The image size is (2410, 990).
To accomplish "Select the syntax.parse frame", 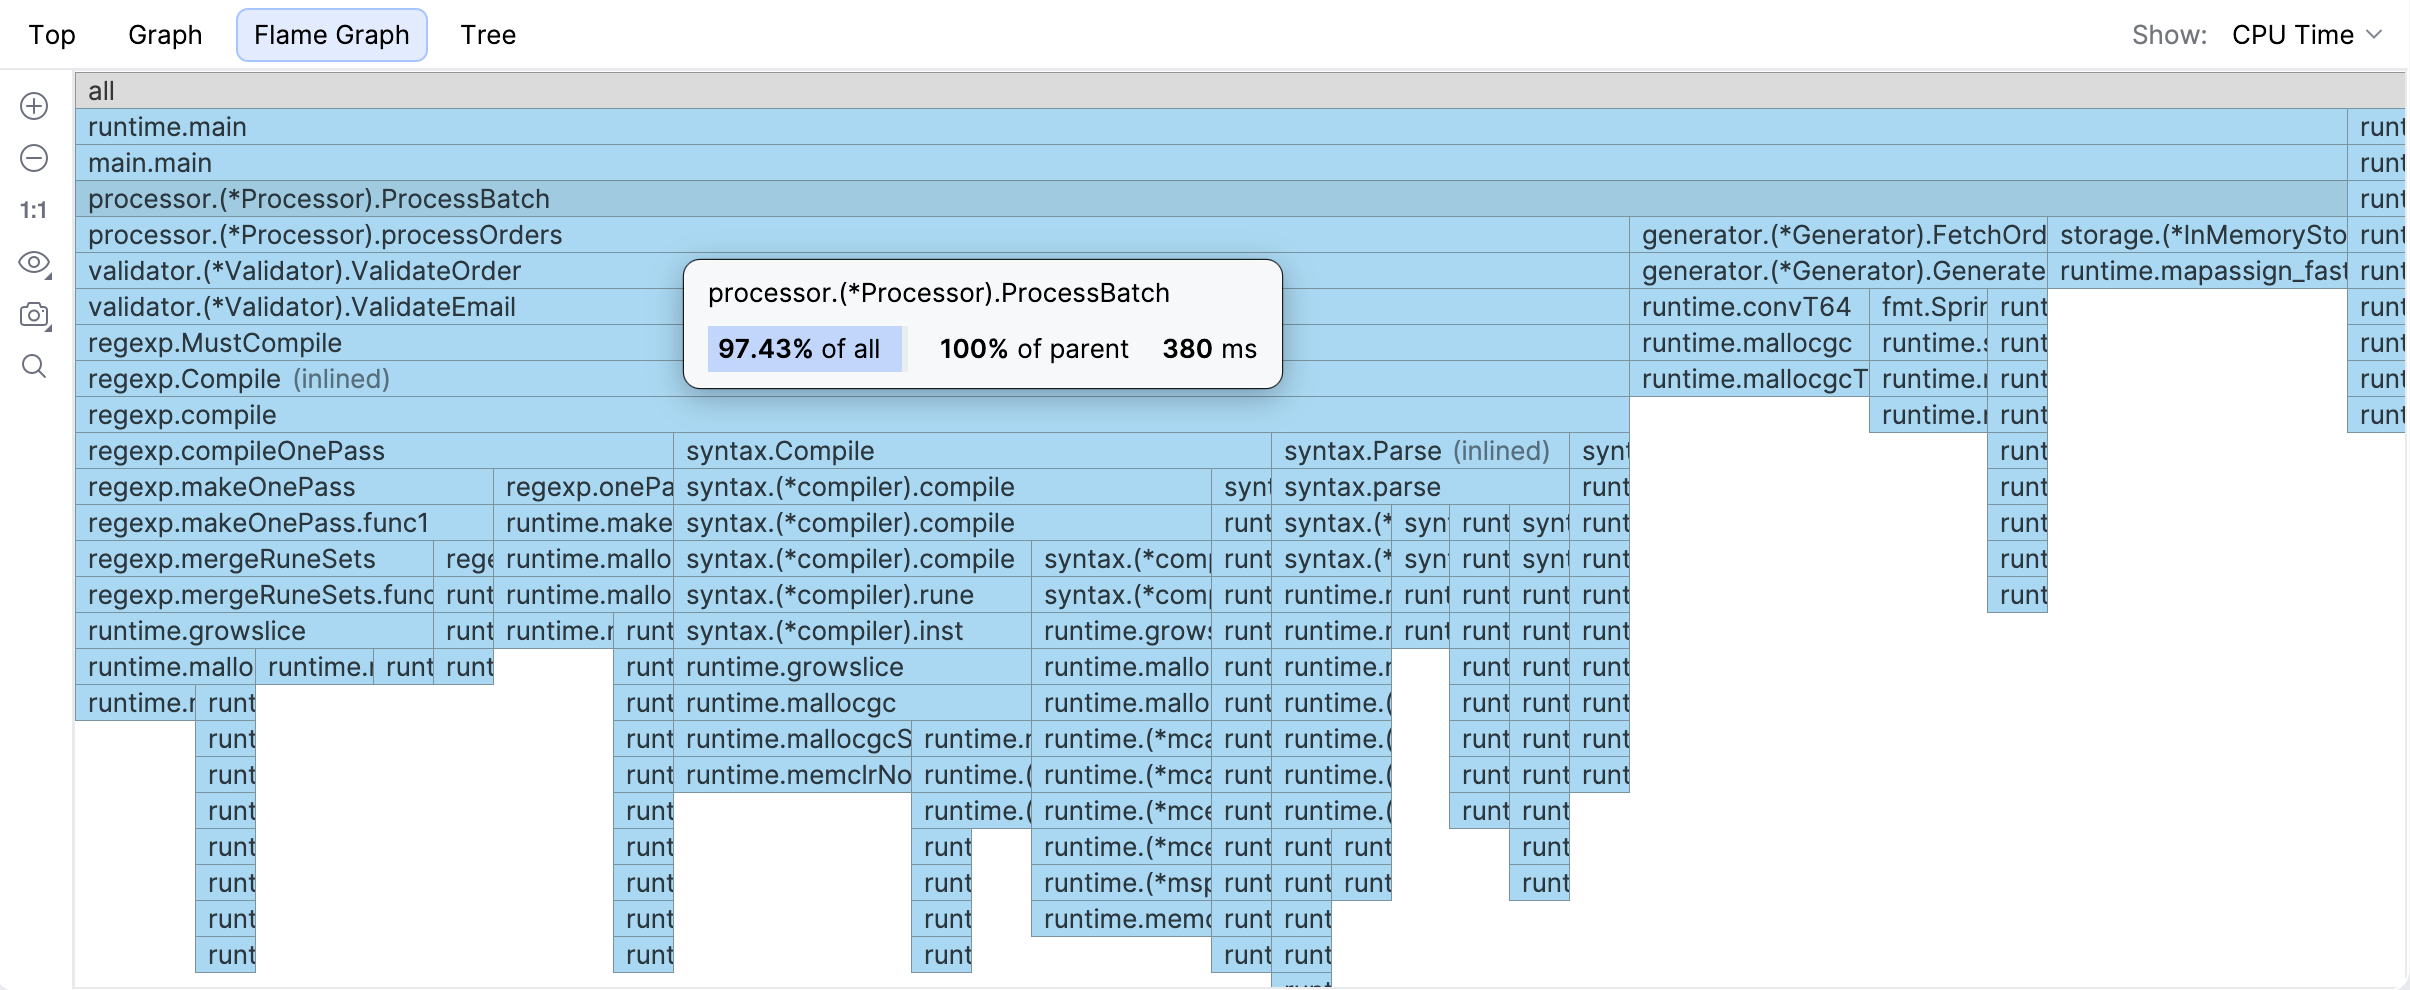I will tap(1420, 487).
